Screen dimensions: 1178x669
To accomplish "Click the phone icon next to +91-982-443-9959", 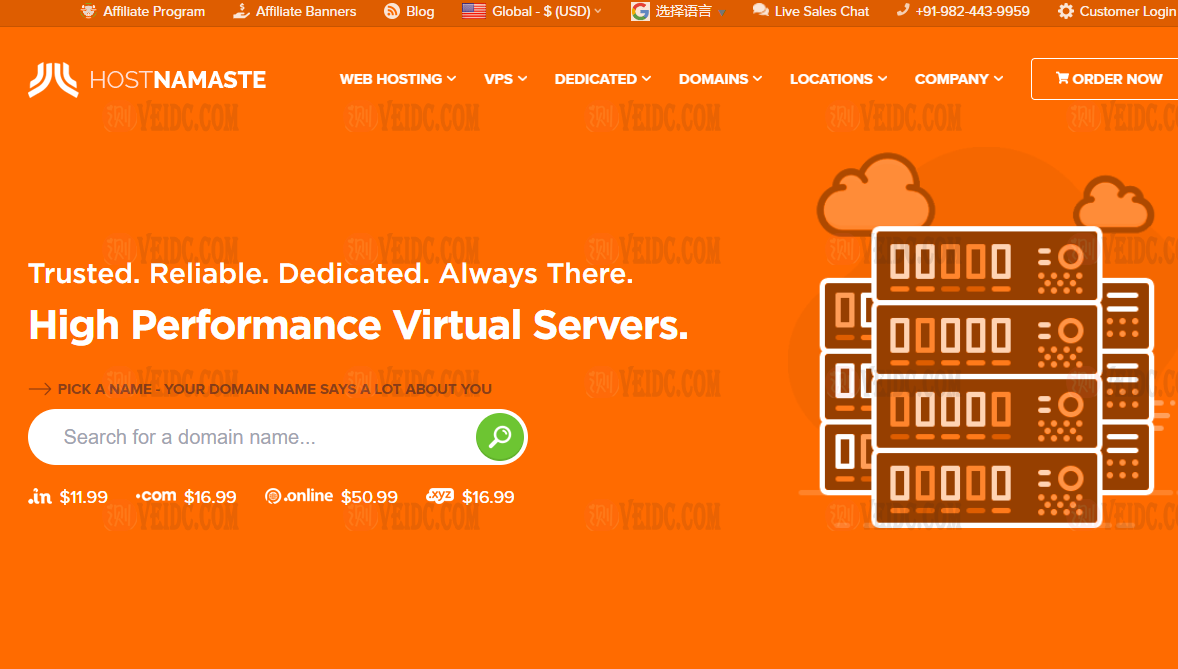I will point(902,12).
